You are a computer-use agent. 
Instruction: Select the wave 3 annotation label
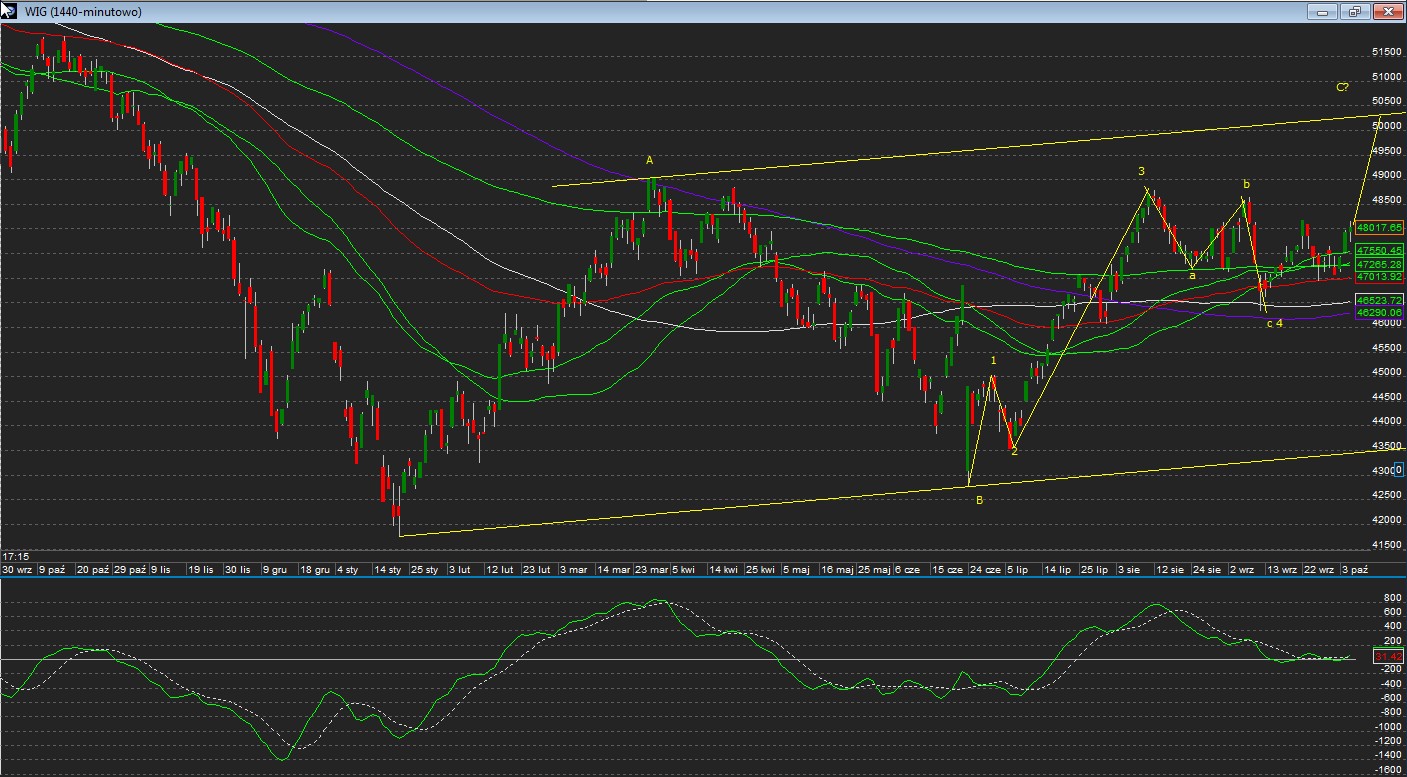1141,172
